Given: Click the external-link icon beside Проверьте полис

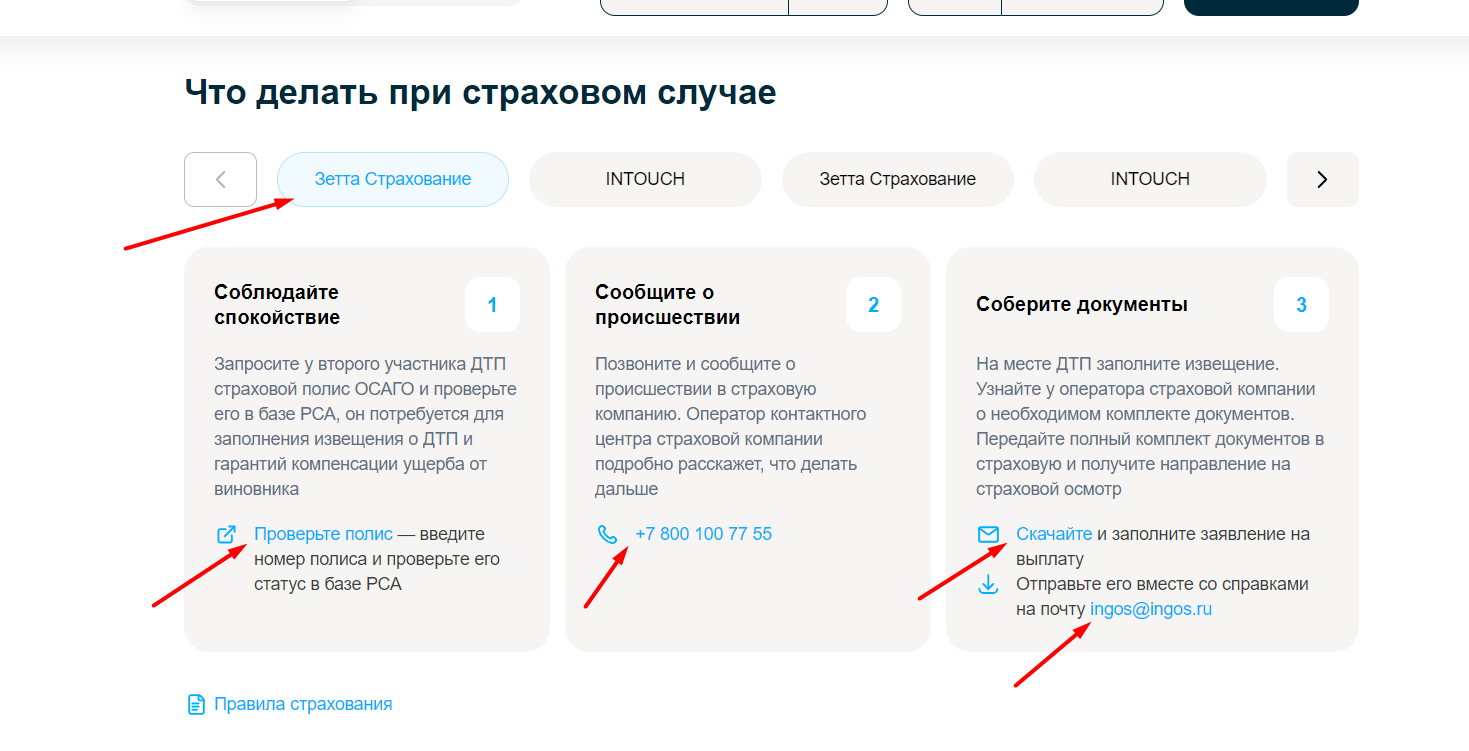Looking at the screenshot, I should [227, 534].
